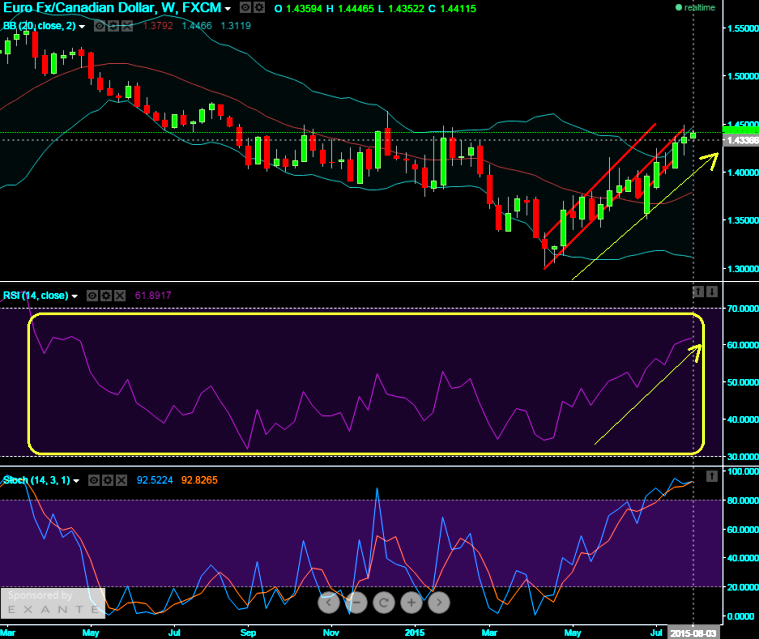The image size is (759, 639).
Task: Move the RSI pane down
Action: click(x=712, y=291)
